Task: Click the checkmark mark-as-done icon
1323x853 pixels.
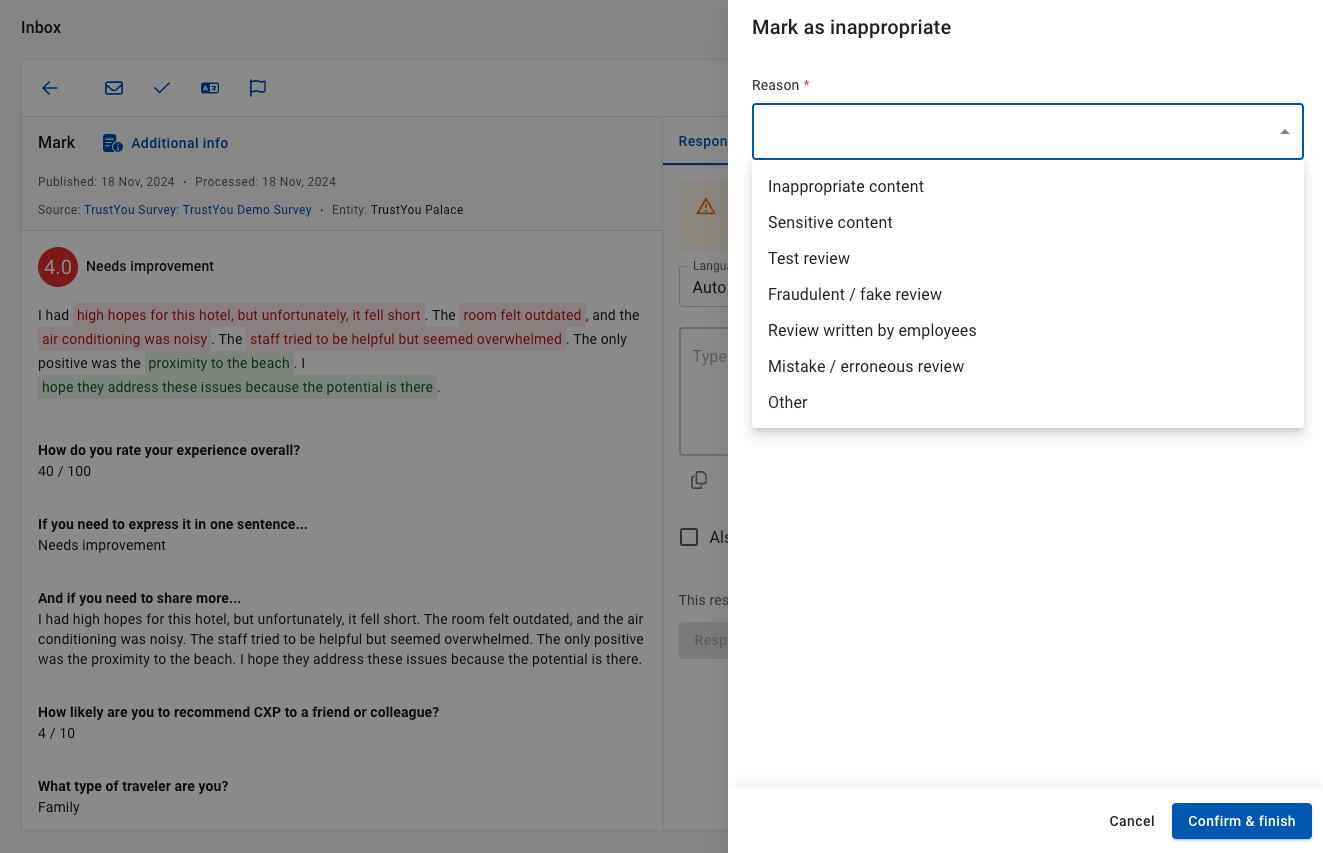Action: click(x=162, y=88)
